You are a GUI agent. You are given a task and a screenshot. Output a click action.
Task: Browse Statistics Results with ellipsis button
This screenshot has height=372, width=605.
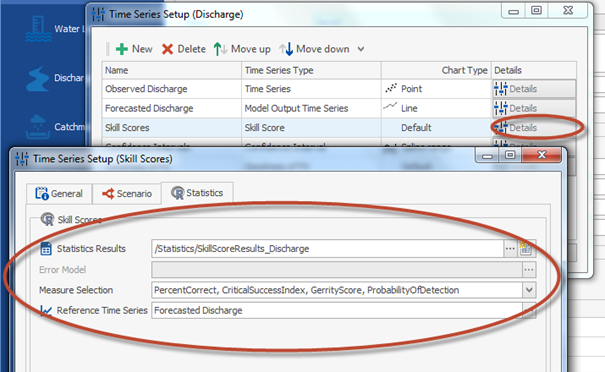(510, 249)
